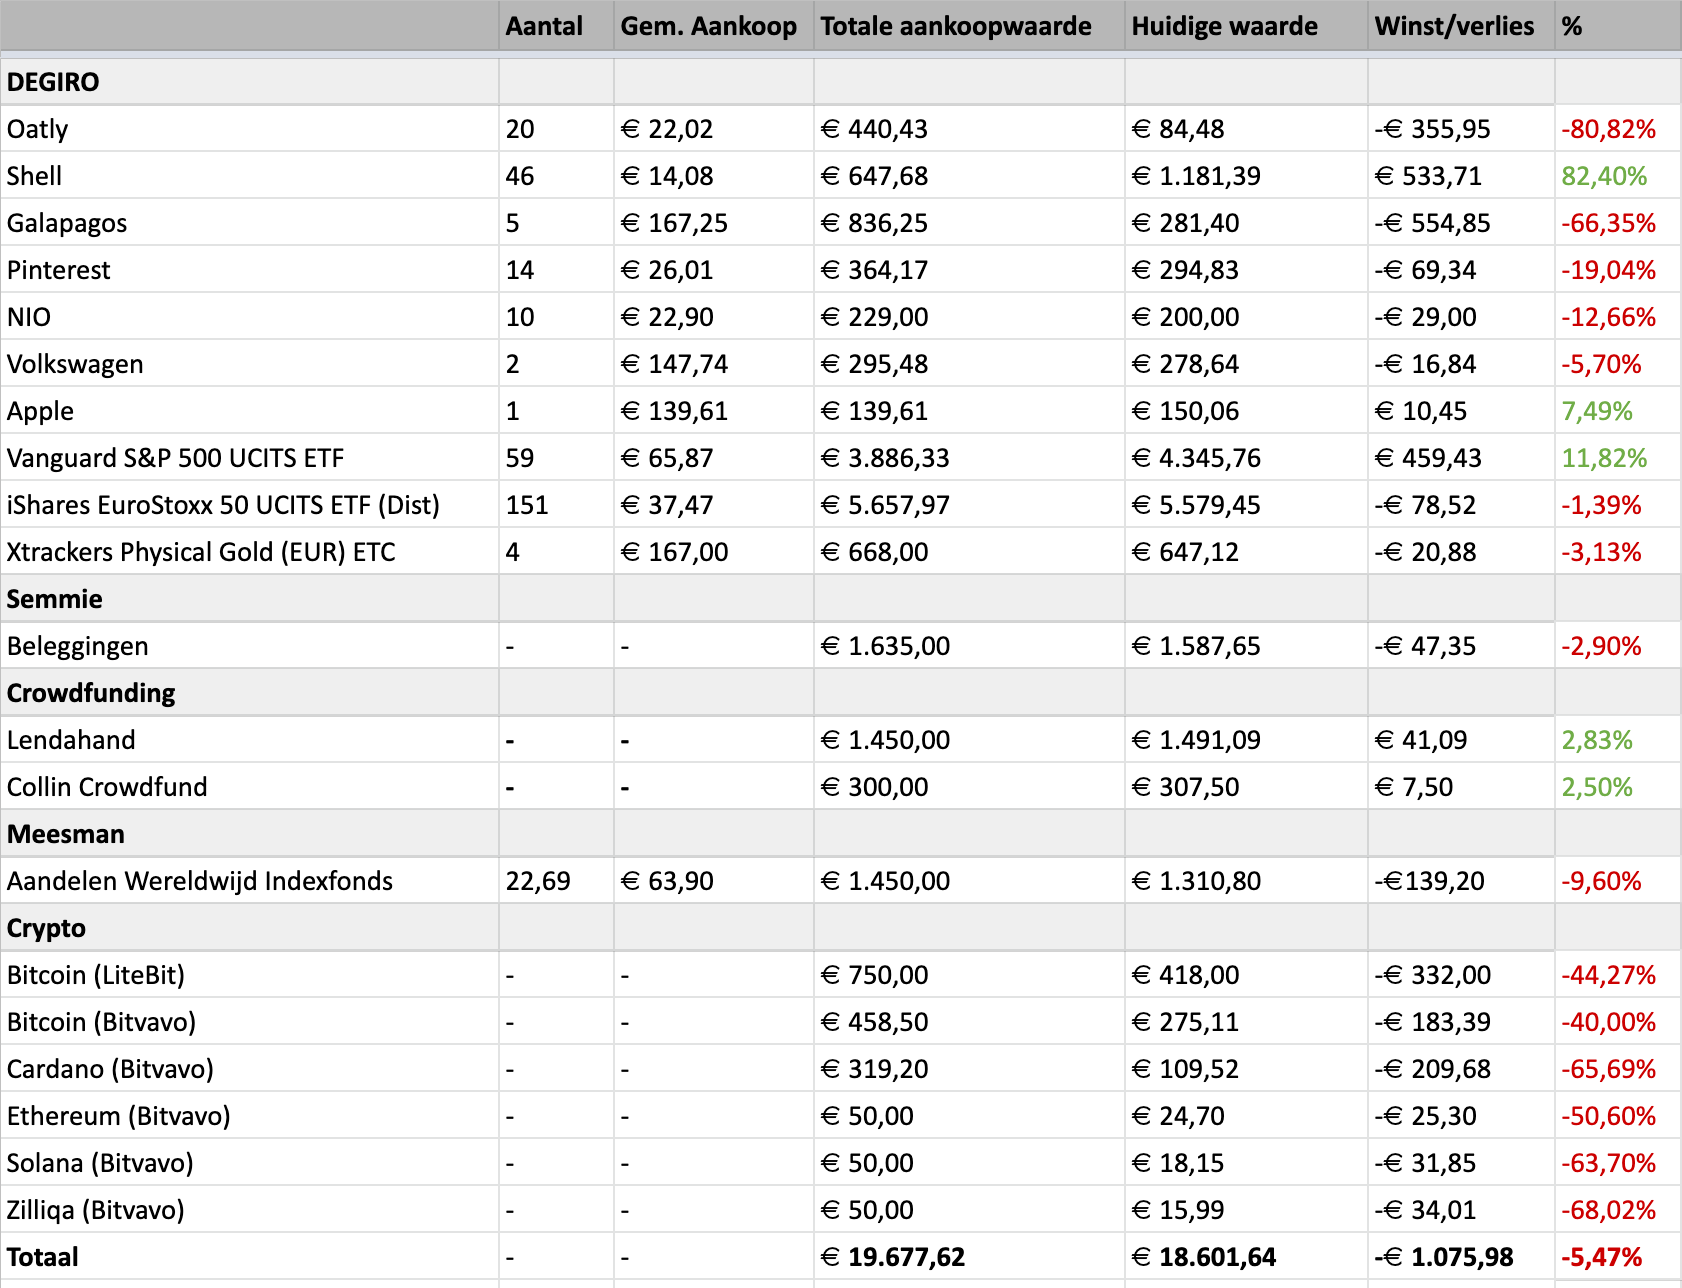
Task: Select Apple's 7,49% percentage cell
Action: [1618, 411]
